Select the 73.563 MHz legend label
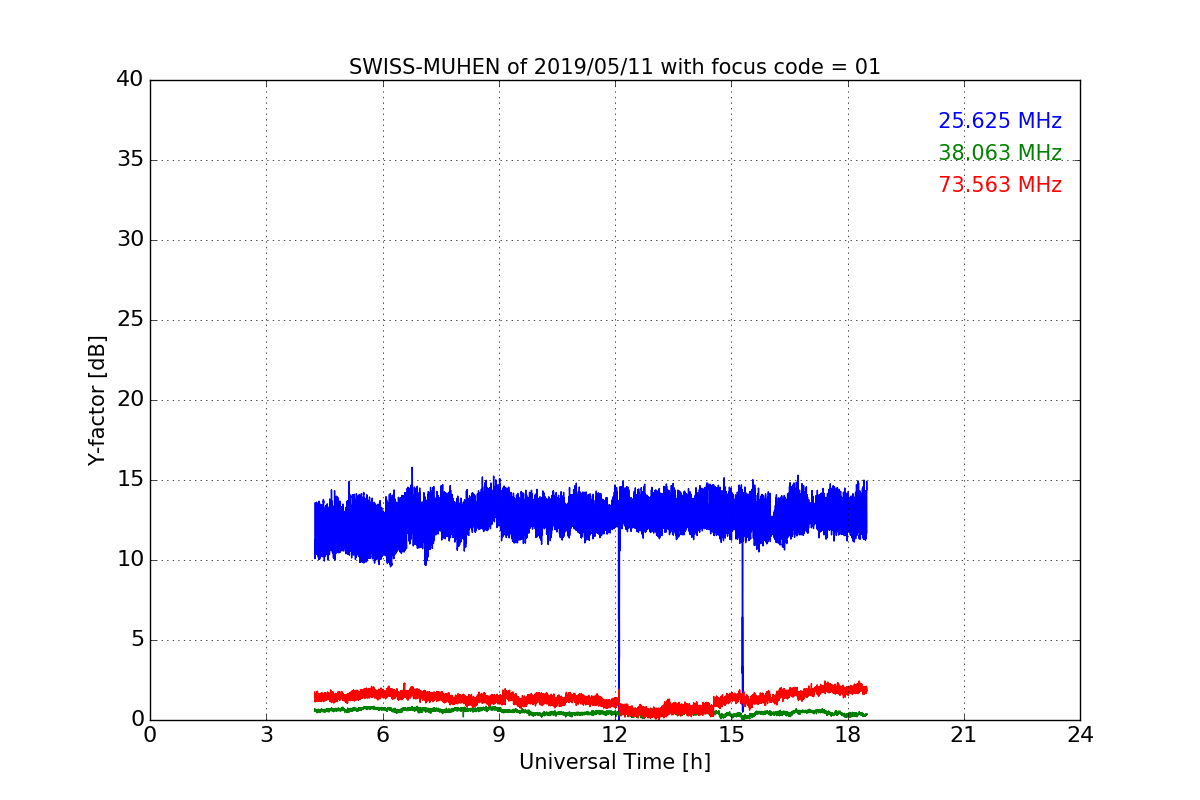The image size is (1200, 800). [x=1000, y=185]
